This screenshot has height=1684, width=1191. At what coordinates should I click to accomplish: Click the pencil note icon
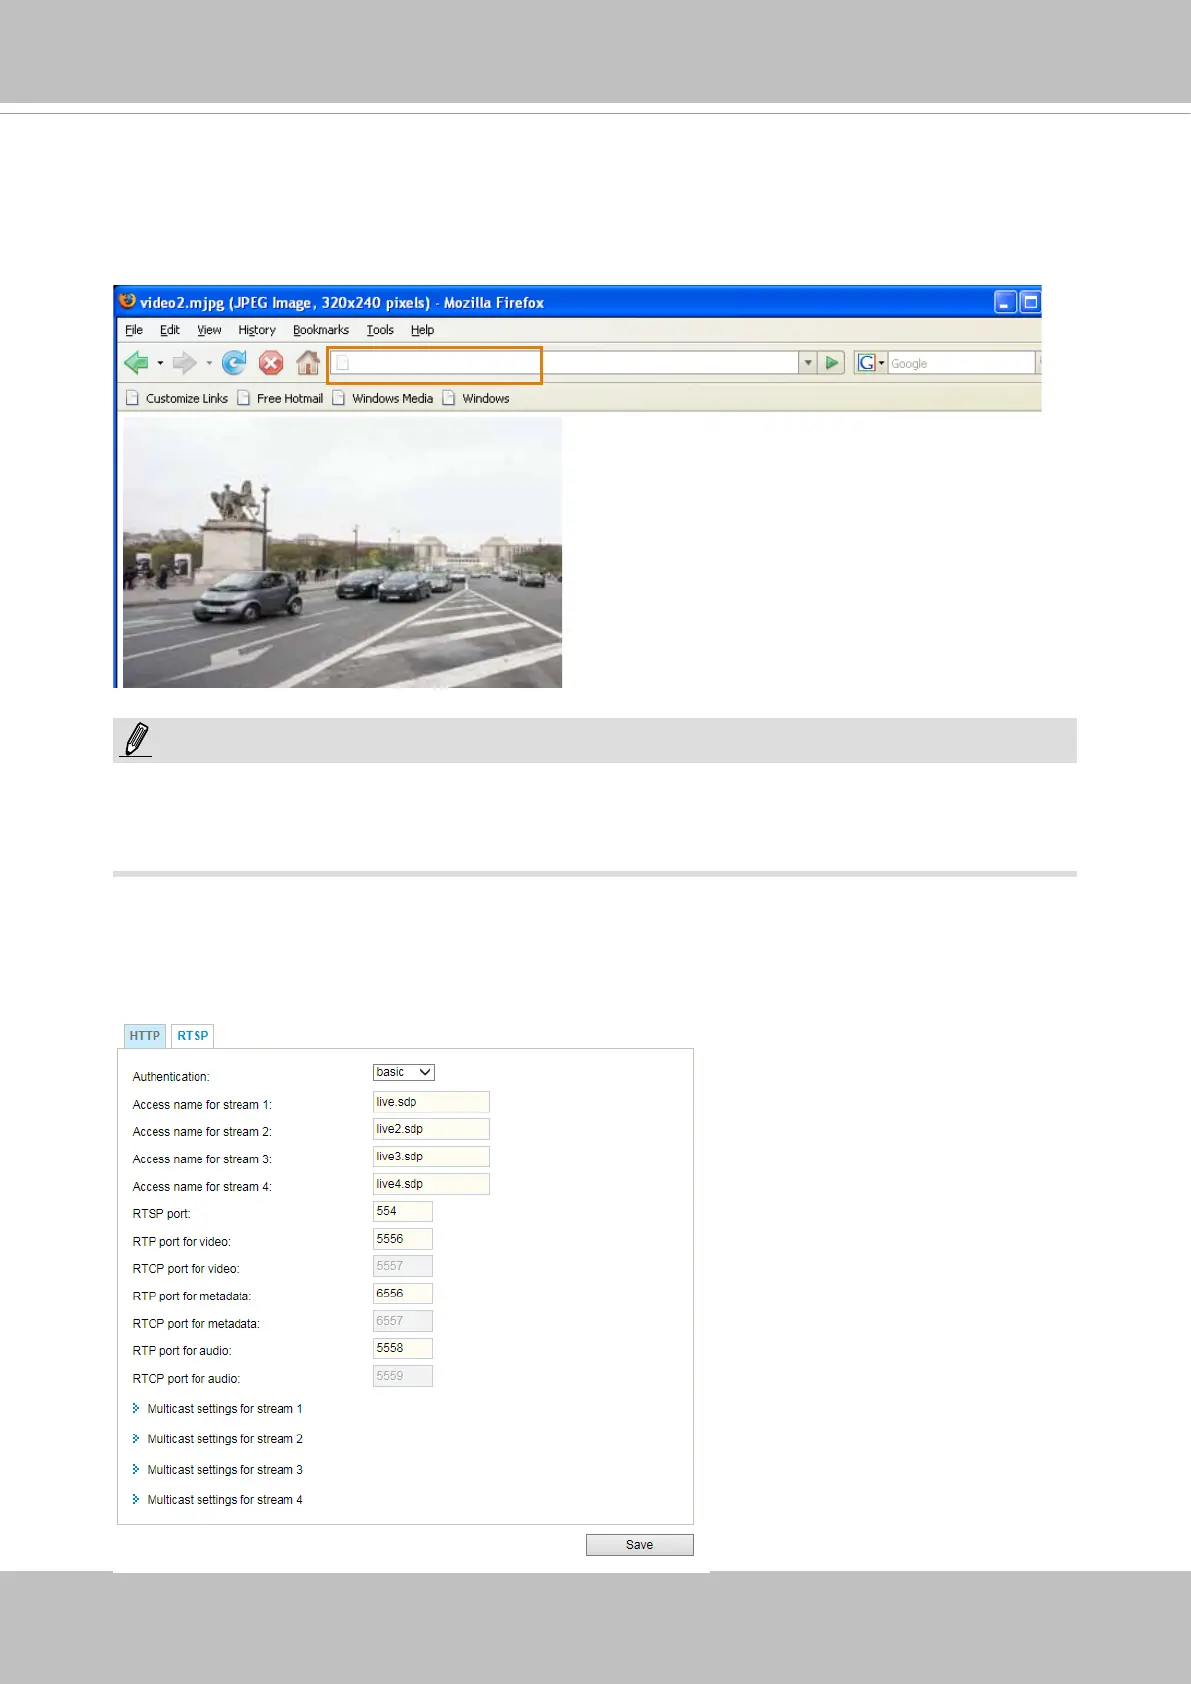click(x=136, y=740)
